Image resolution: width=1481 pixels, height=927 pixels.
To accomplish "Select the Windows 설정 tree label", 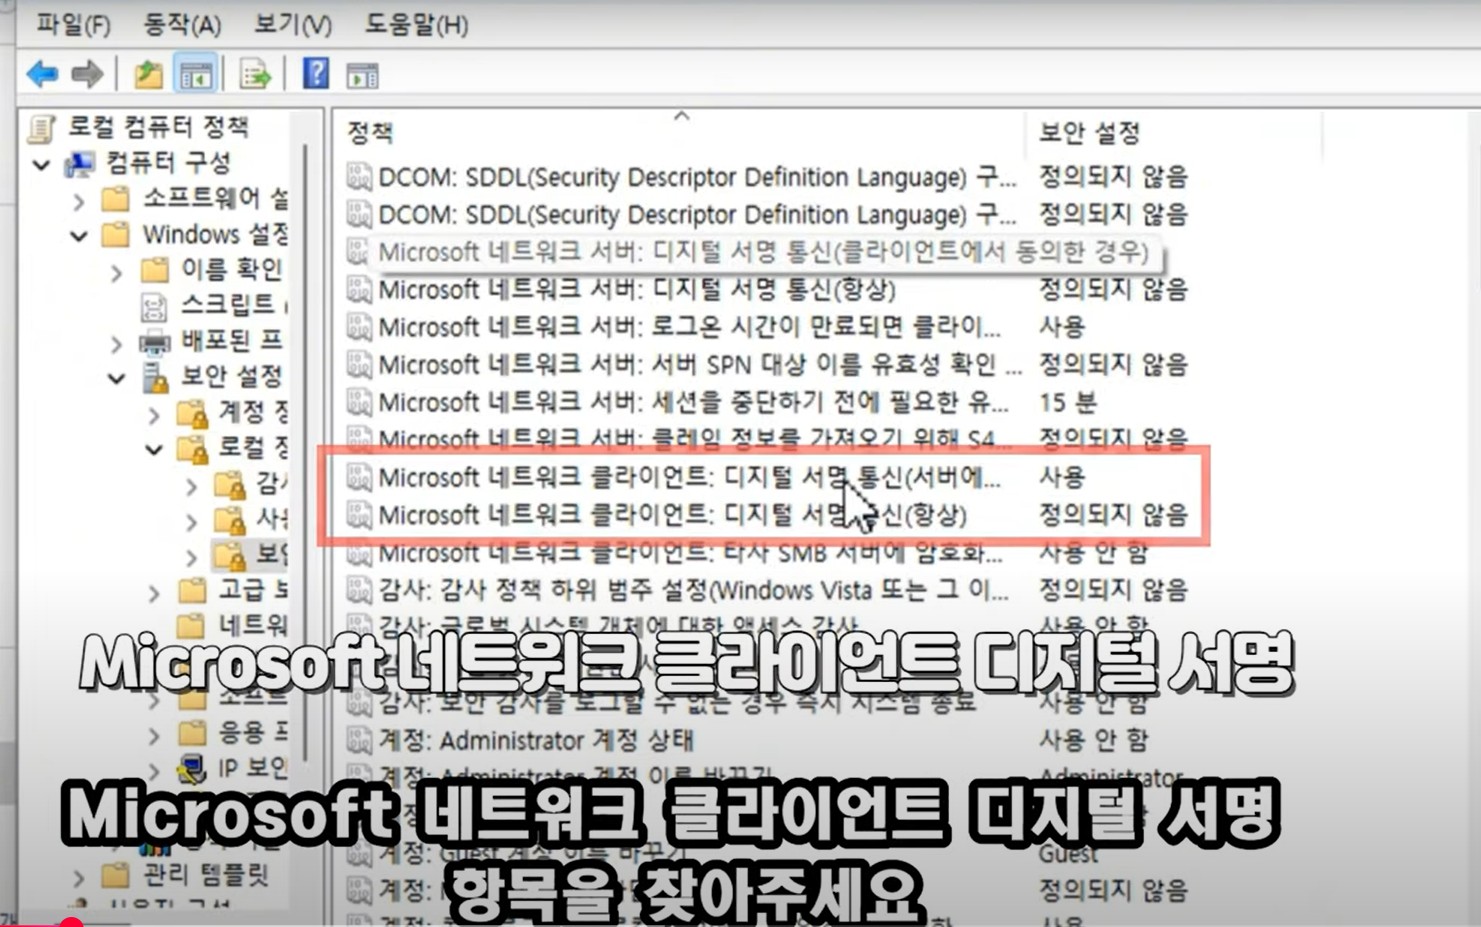I will [214, 235].
